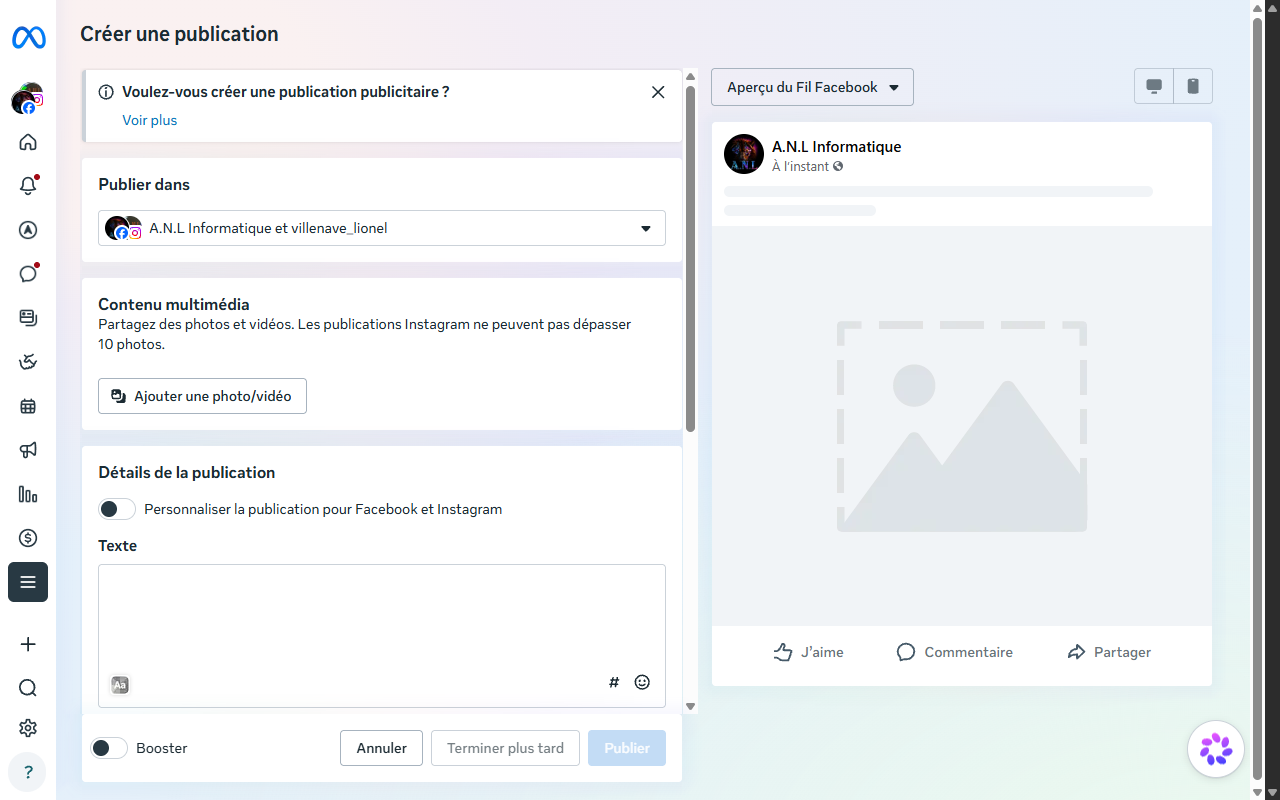Click Partager in the preview

pyautogui.click(x=1109, y=652)
